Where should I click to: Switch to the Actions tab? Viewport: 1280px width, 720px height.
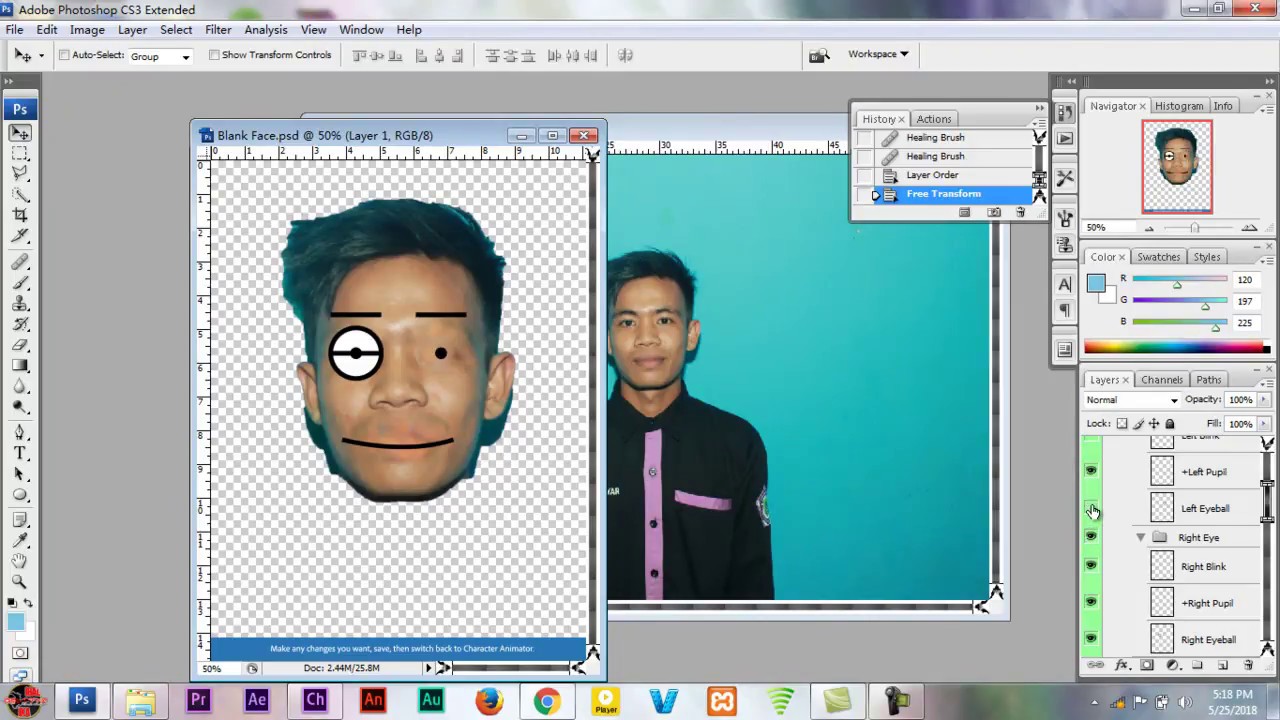(934, 119)
